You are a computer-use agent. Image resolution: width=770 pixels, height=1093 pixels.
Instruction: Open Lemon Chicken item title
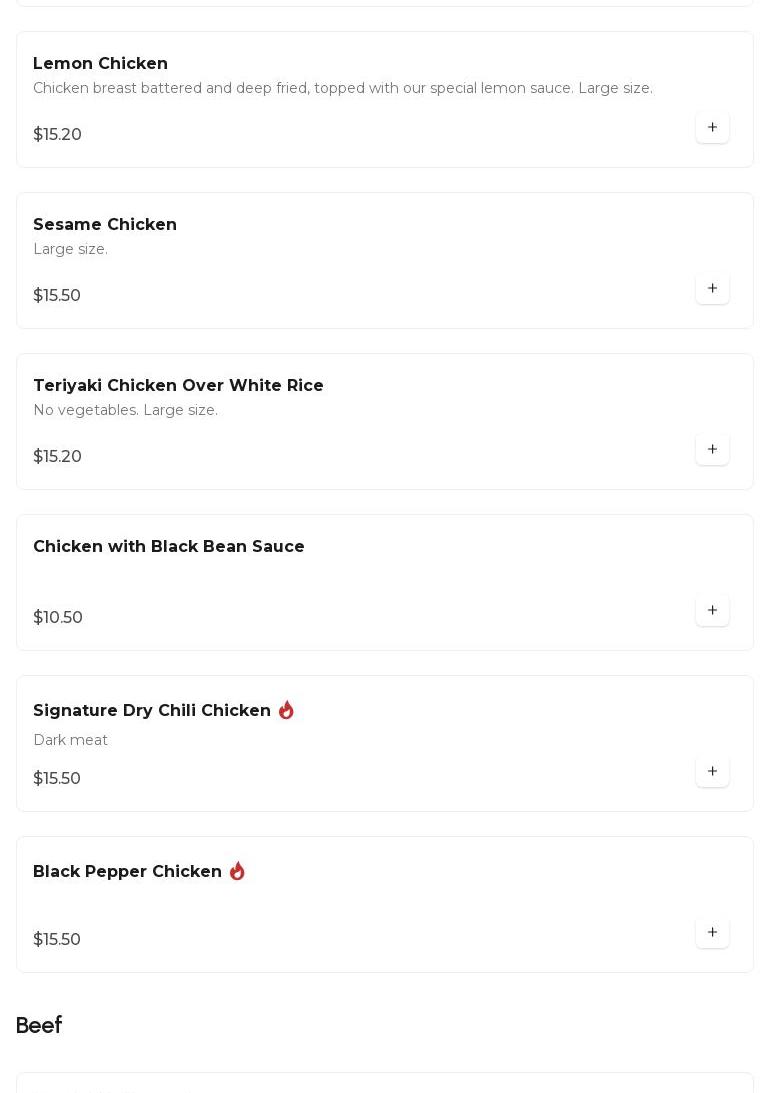pyautogui.click(x=100, y=64)
